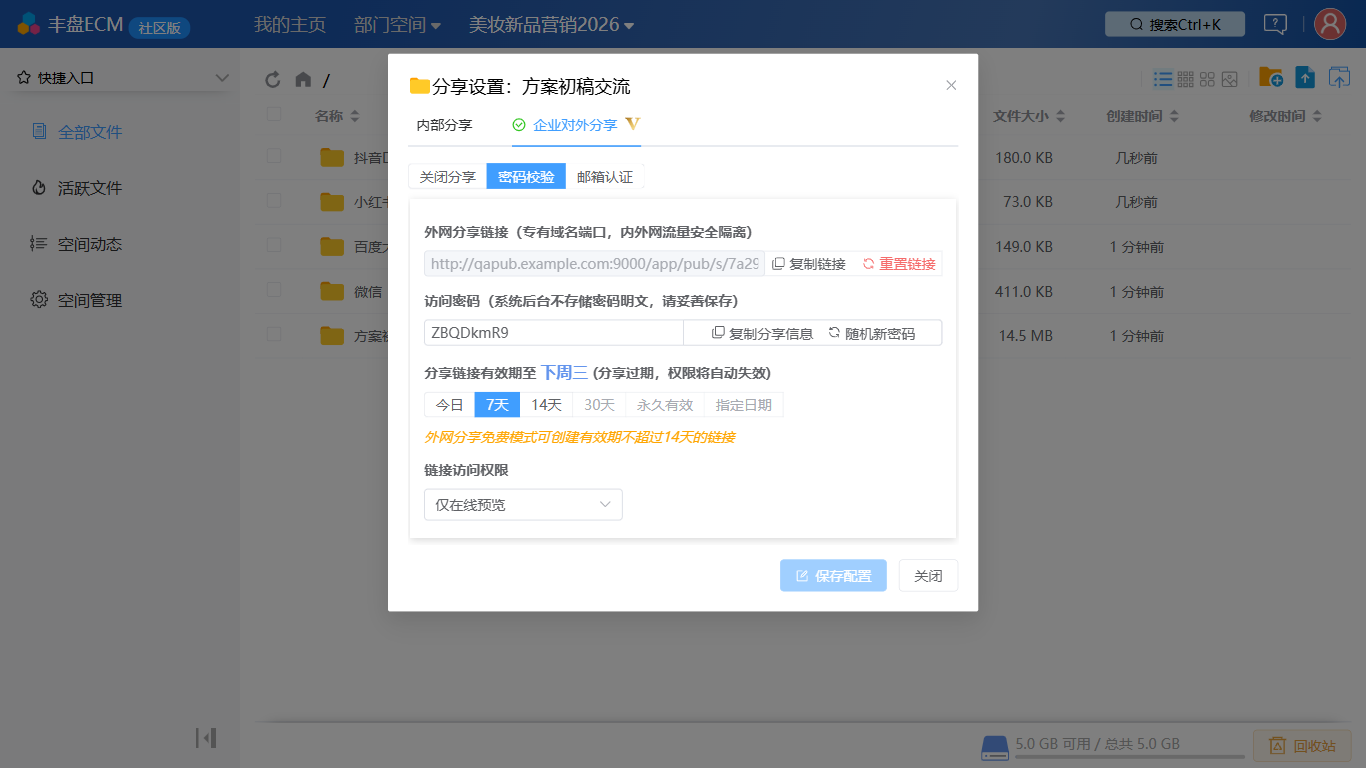1366x768 pixels.
Task: Select the 7天 validity option
Action: tap(497, 405)
